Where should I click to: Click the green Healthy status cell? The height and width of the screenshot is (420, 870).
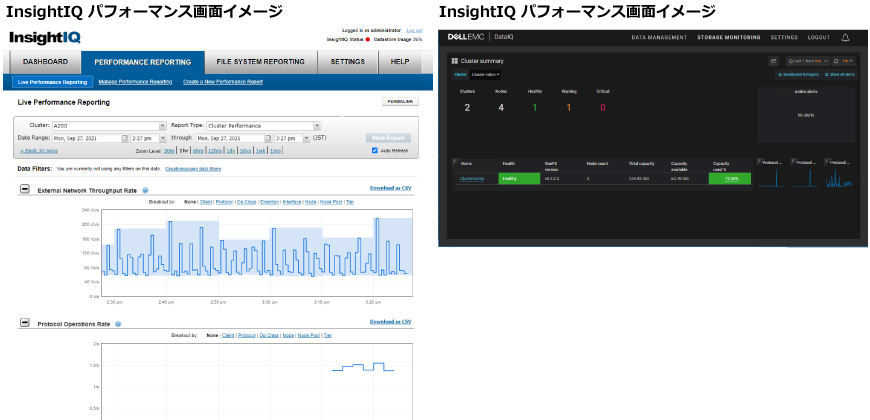pyautogui.click(x=519, y=179)
